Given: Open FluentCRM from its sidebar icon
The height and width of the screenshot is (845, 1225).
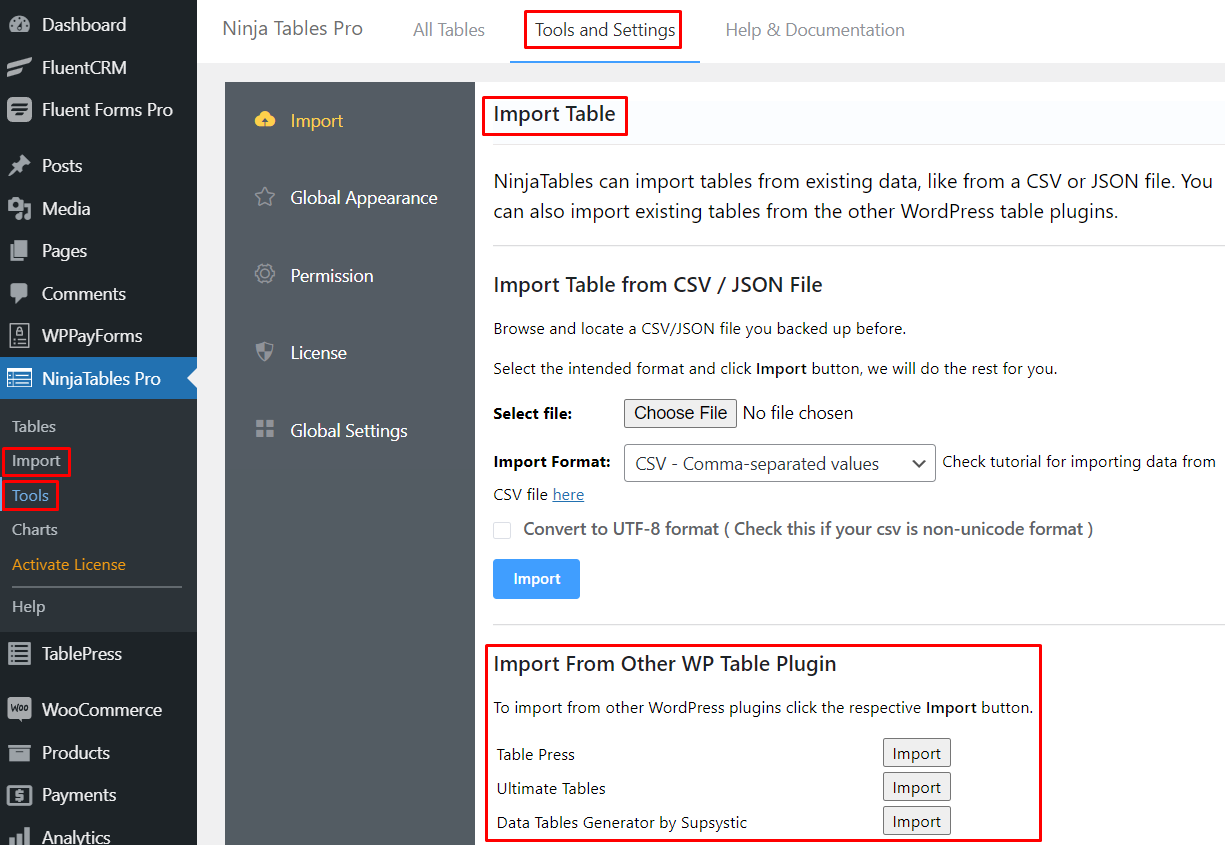Looking at the screenshot, I should (x=19, y=68).
